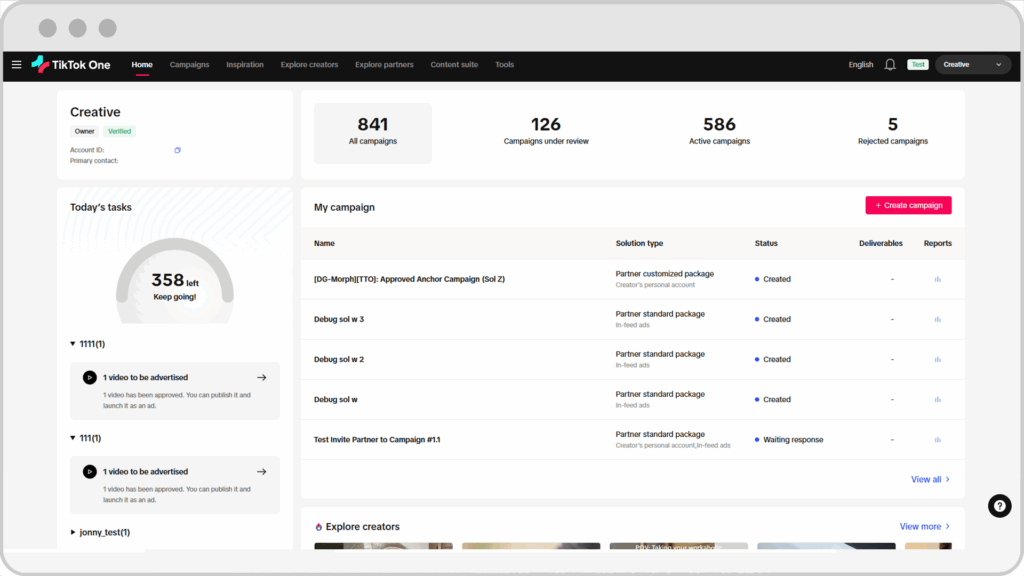Screen dimensions: 1024x576
Task: Click the View all campaigns link
Action: click(930, 480)
